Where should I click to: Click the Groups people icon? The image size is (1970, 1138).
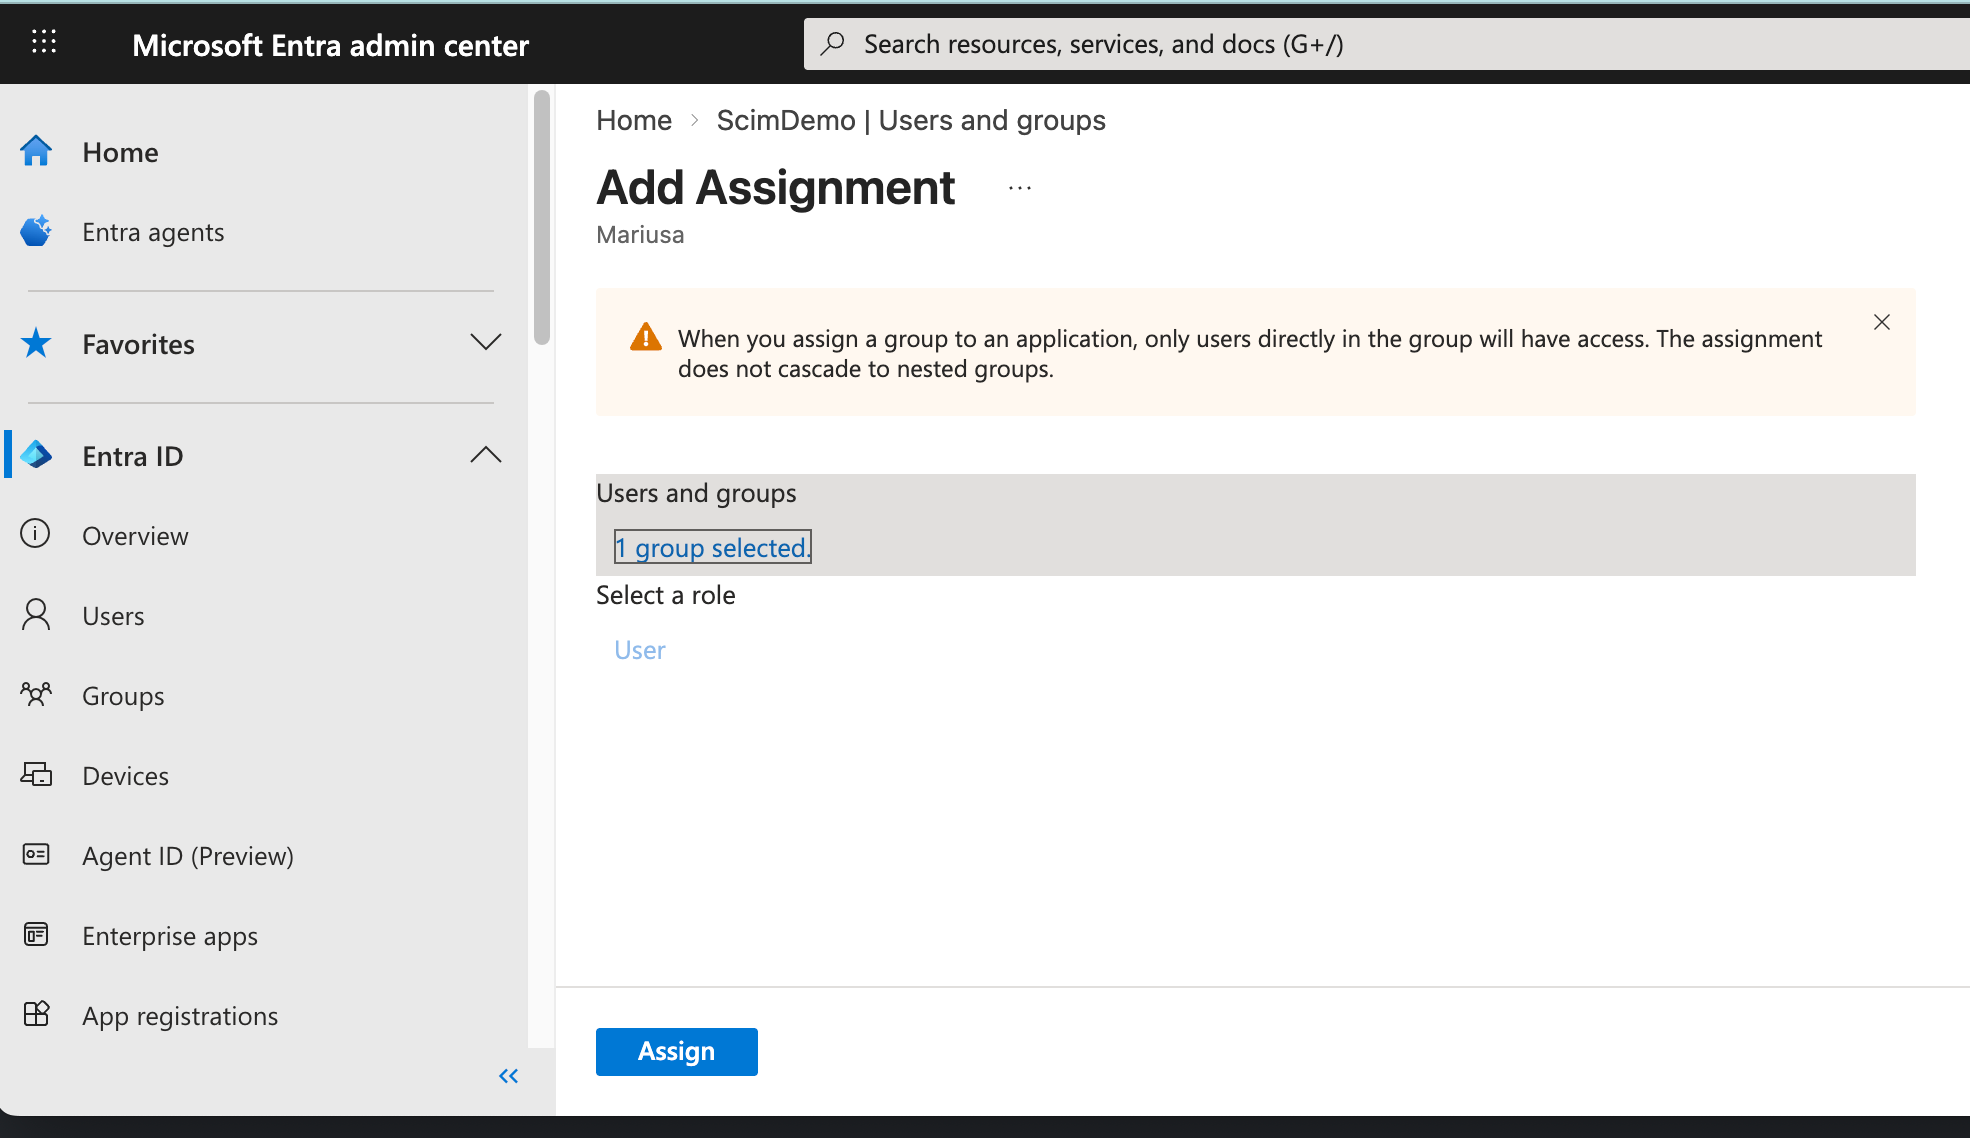pos(36,694)
